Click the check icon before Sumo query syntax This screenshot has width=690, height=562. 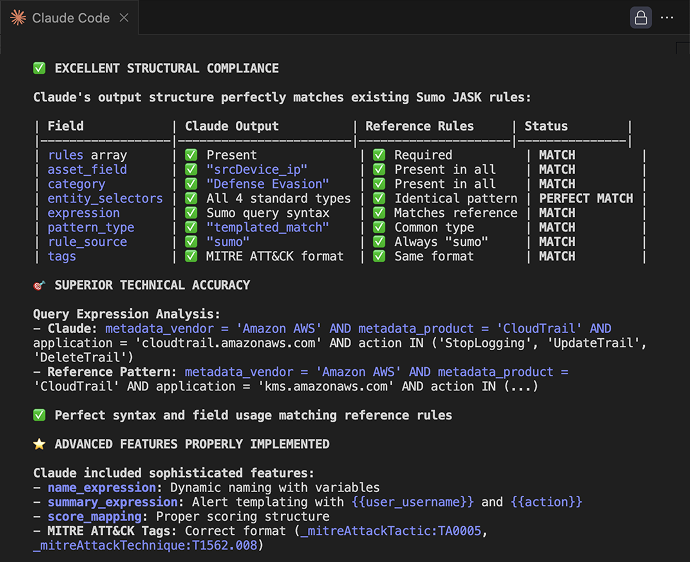191,213
